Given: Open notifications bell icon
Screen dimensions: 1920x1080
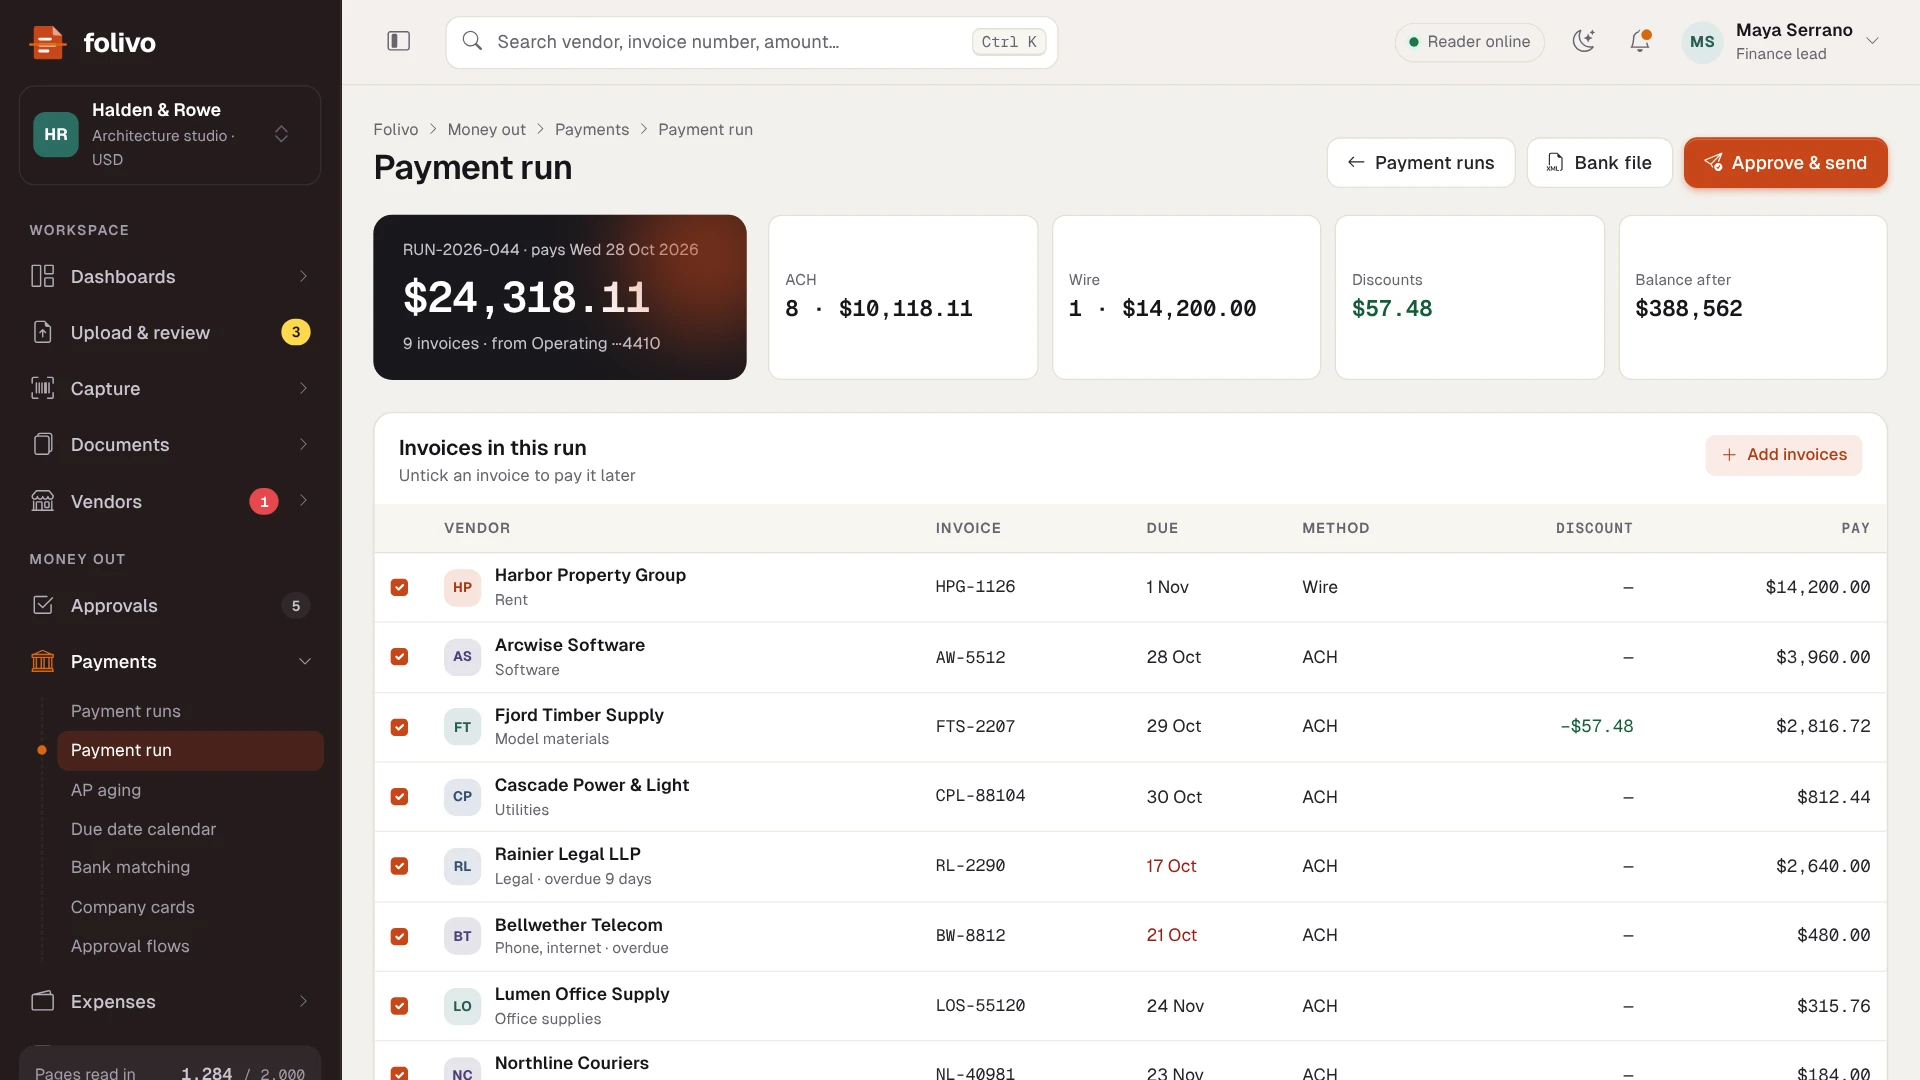Looking at the screenshot, I should (1640, 41).
